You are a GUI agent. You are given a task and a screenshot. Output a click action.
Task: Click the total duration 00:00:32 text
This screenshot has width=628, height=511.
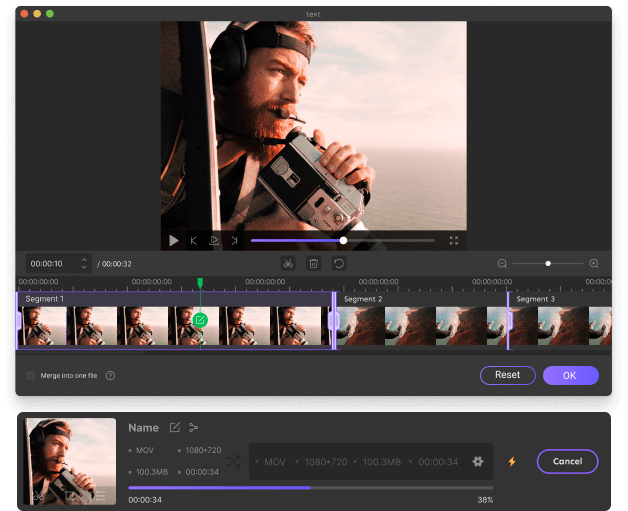point(117,264)
